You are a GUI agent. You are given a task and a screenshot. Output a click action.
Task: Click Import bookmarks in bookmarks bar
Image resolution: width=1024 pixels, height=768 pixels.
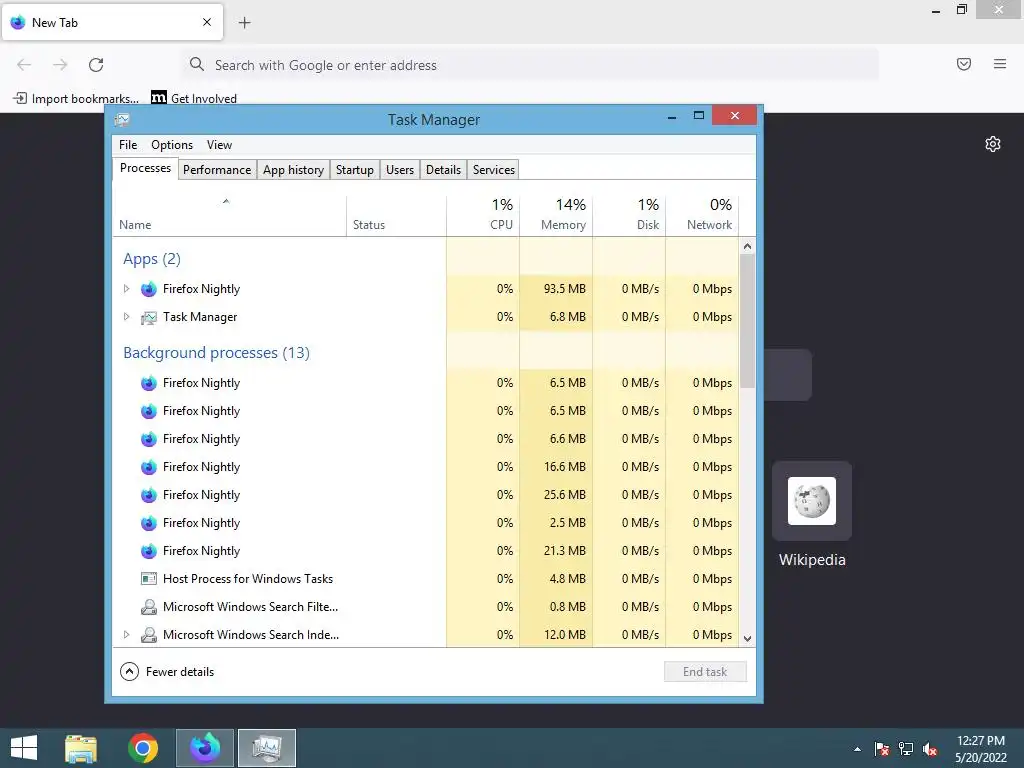coord(76,98)
